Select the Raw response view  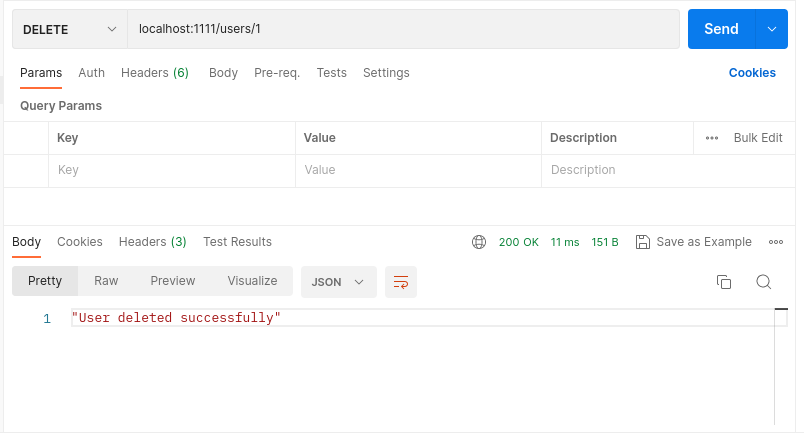tap(106, 281)
